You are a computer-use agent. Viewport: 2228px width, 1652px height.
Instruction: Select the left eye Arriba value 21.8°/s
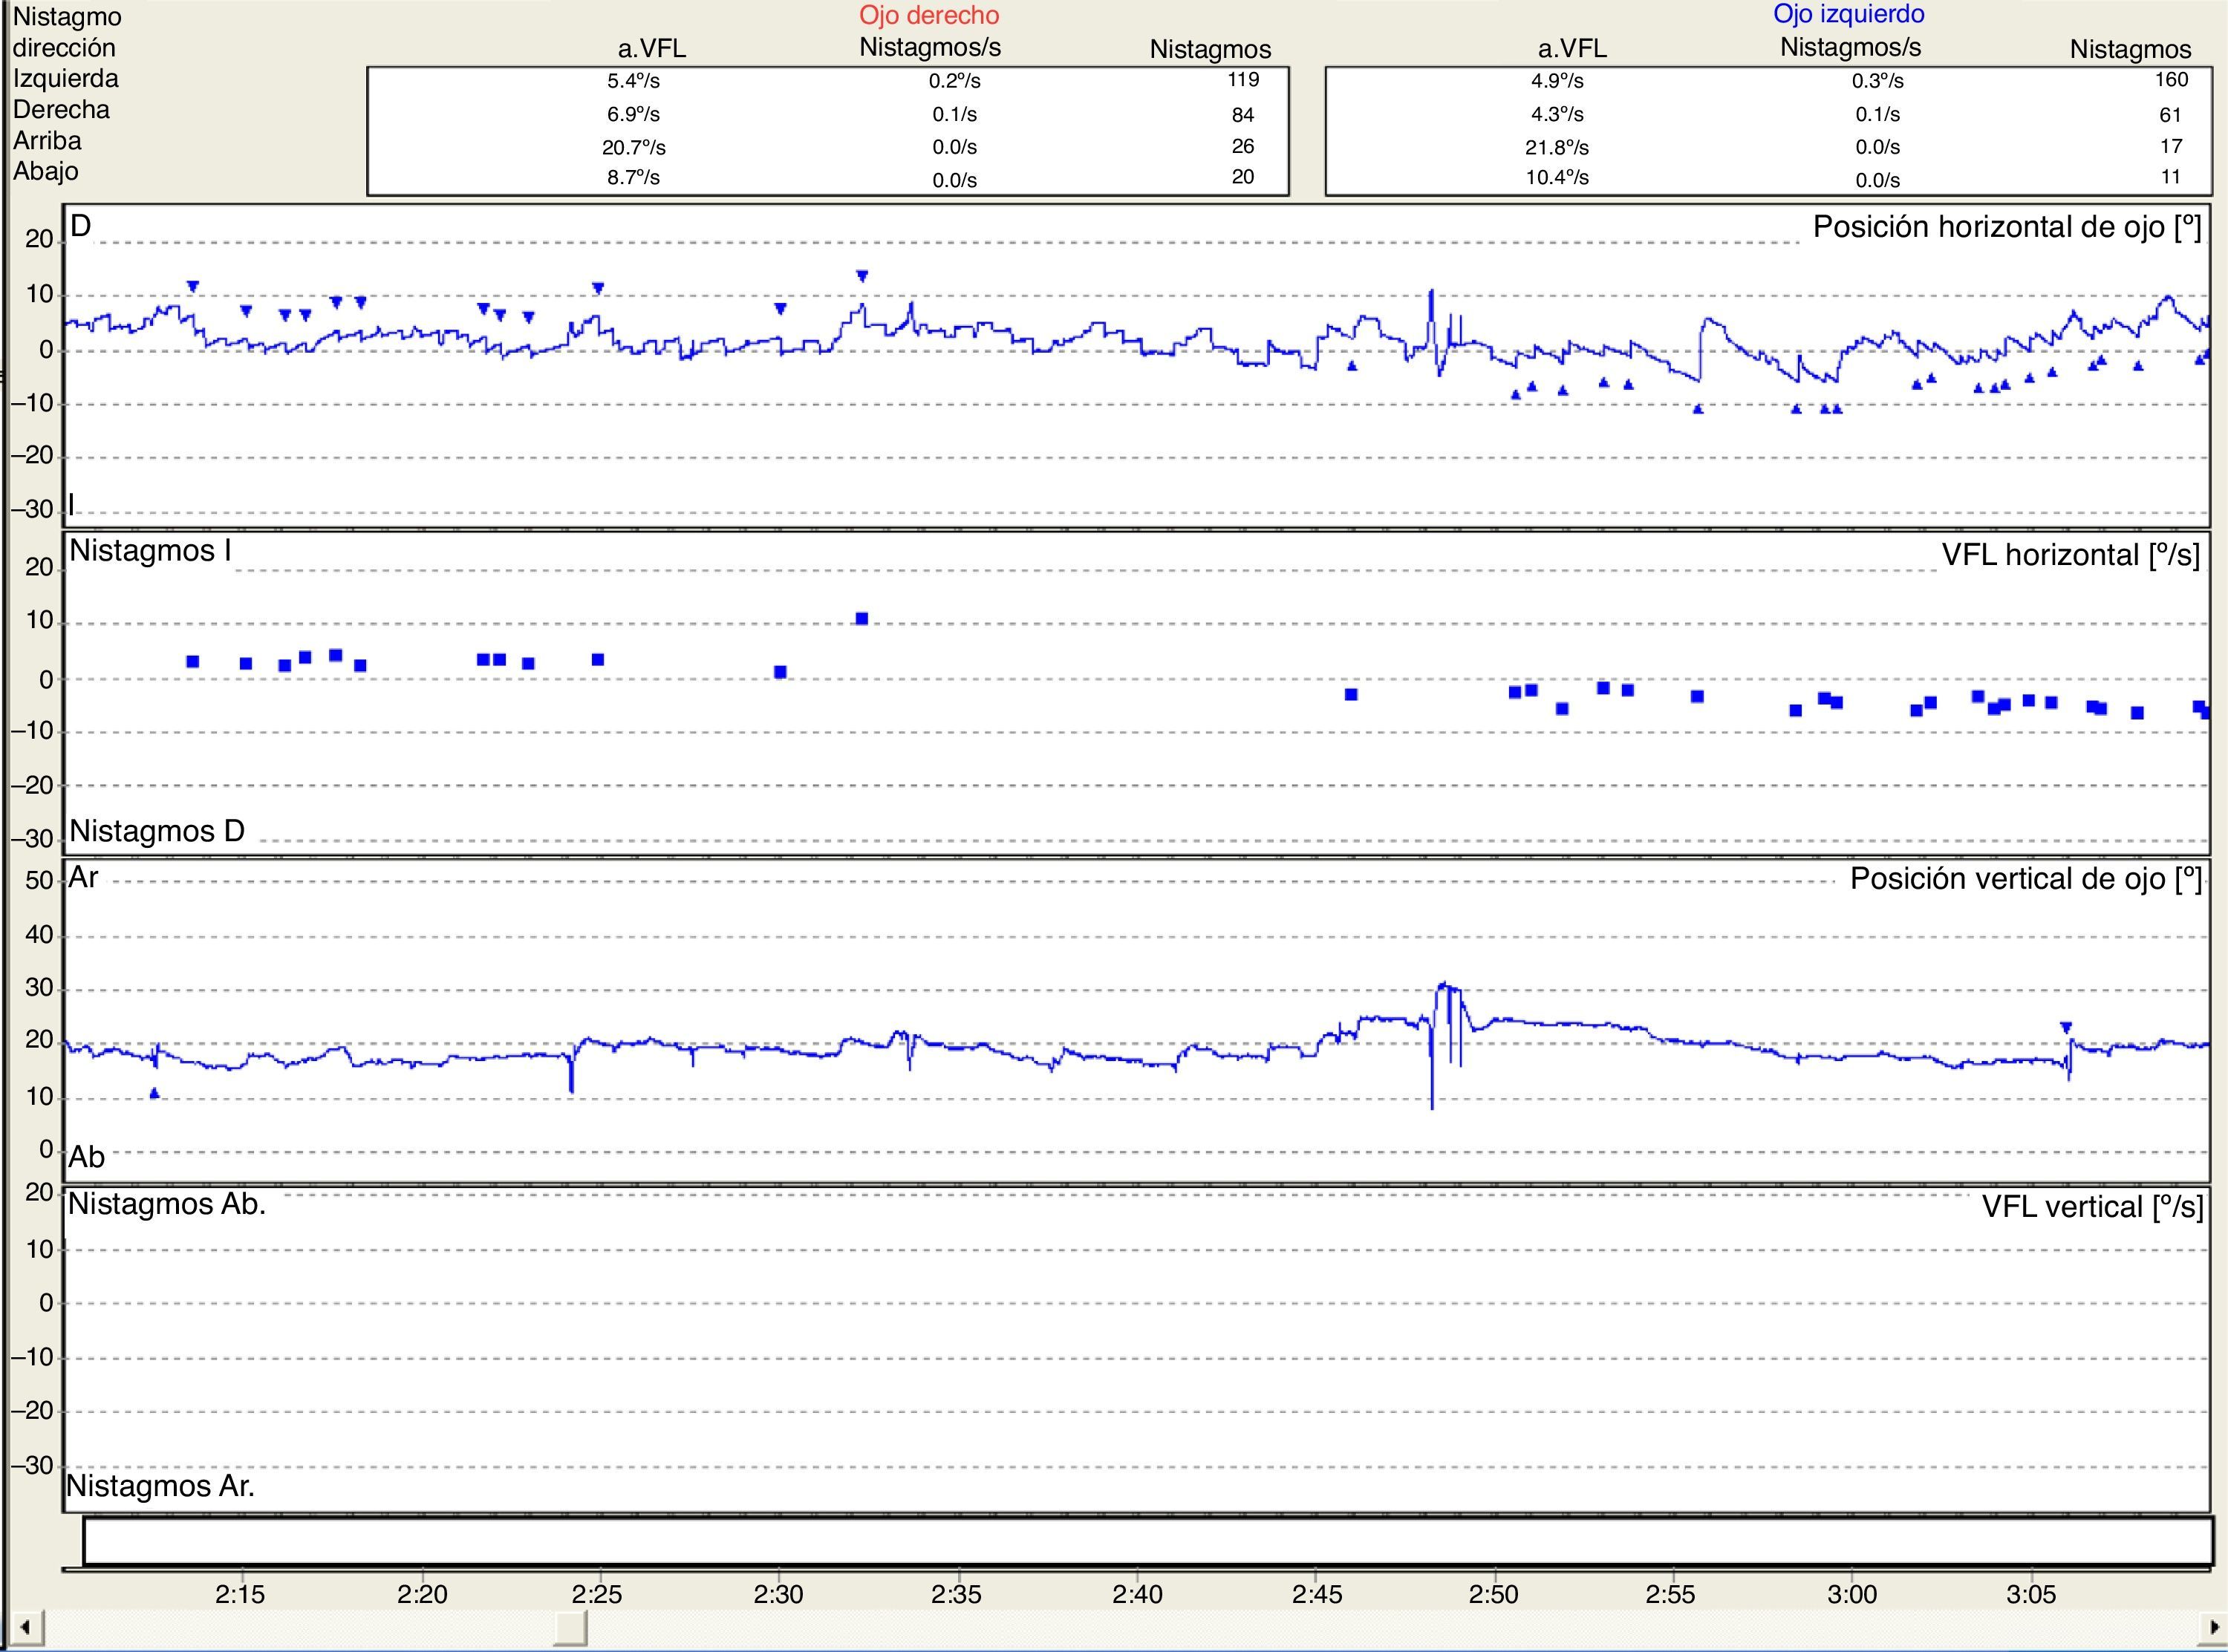pyautogui.click(x=1557, y=147)
